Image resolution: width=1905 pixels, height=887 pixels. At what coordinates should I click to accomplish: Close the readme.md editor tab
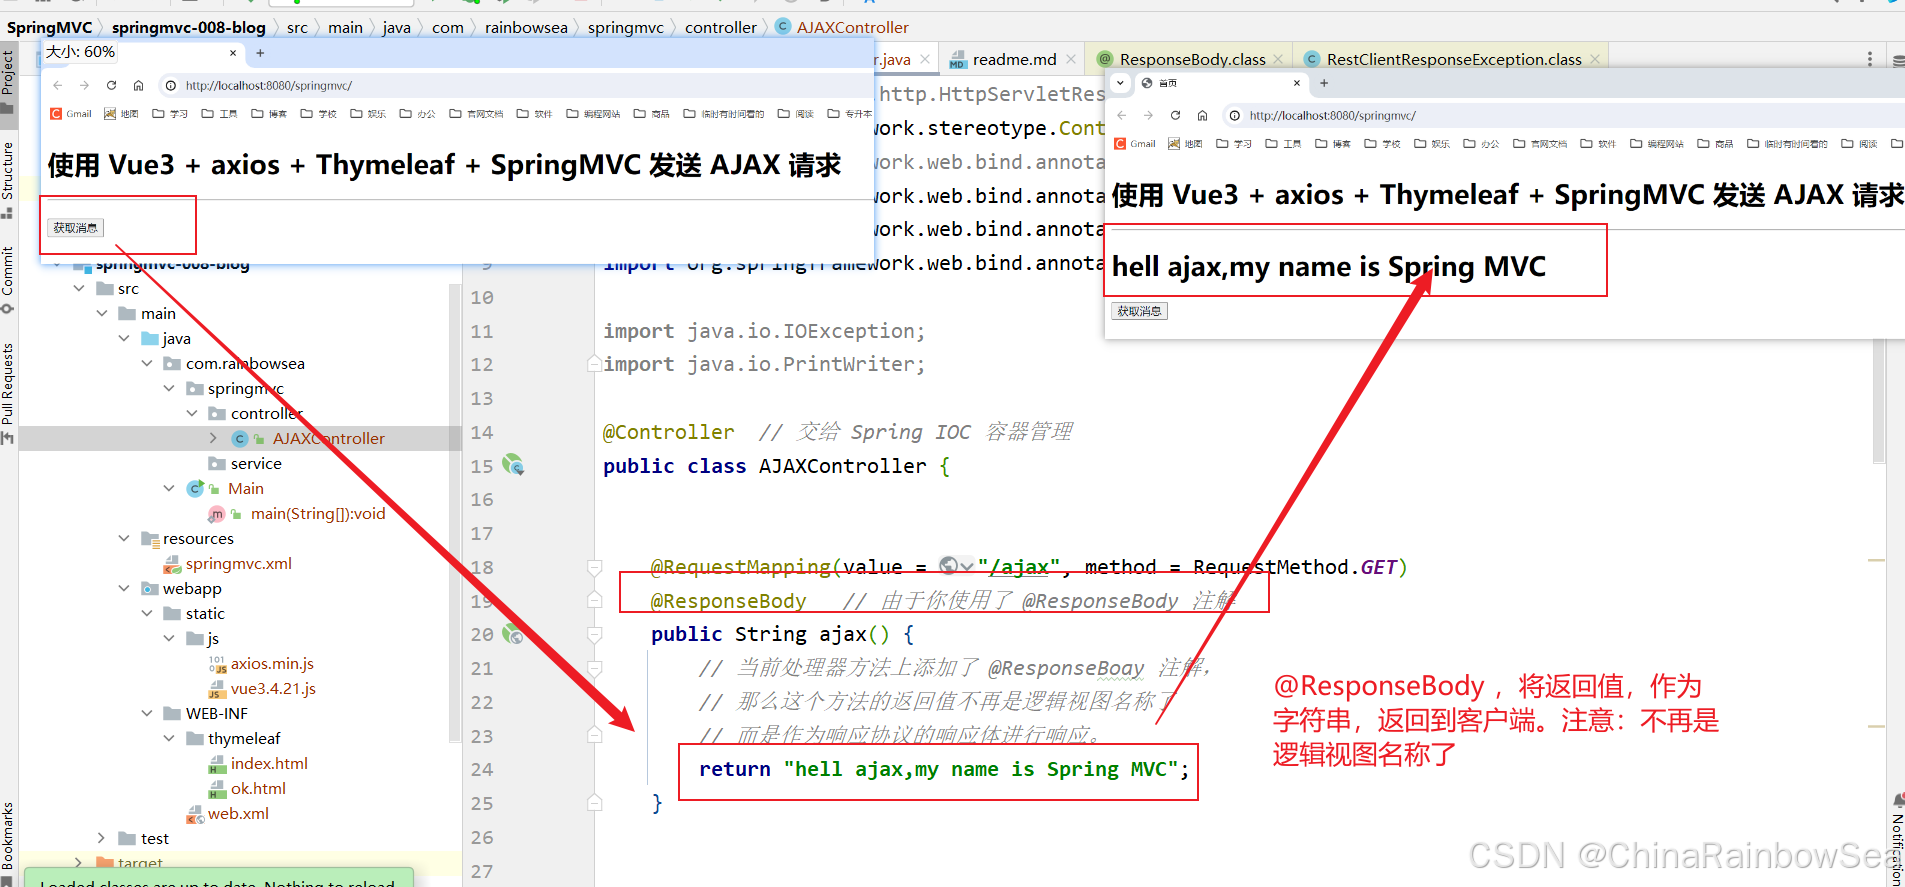[1071, 59]
